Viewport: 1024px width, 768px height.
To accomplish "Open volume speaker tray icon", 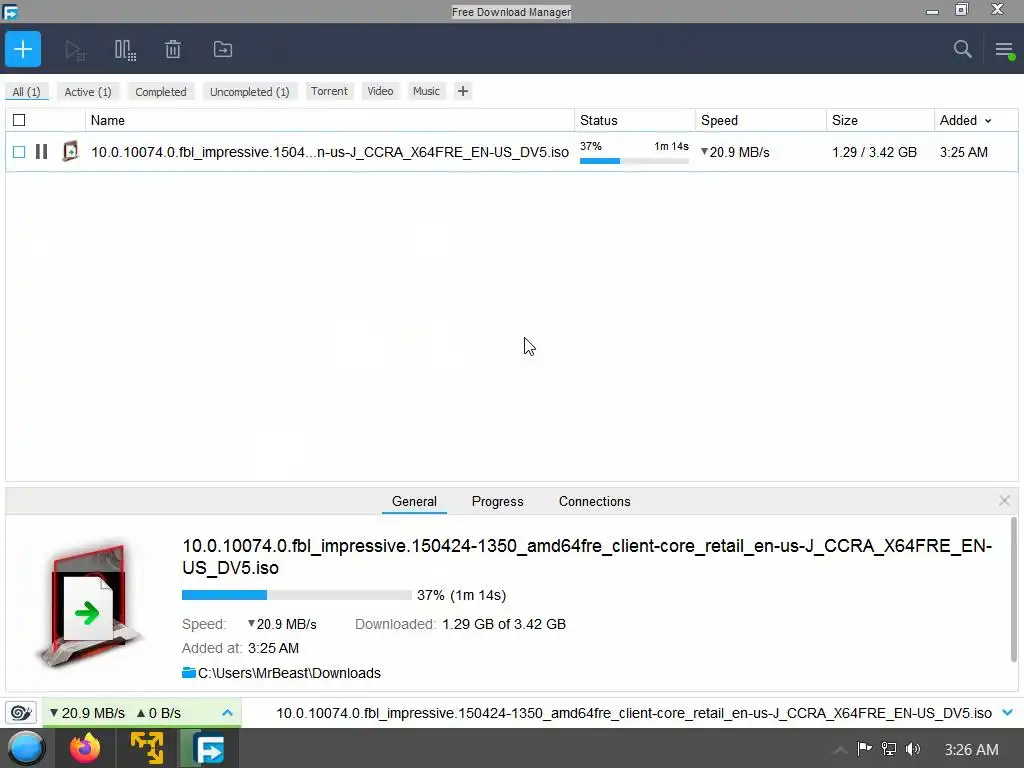I will 913,749.
